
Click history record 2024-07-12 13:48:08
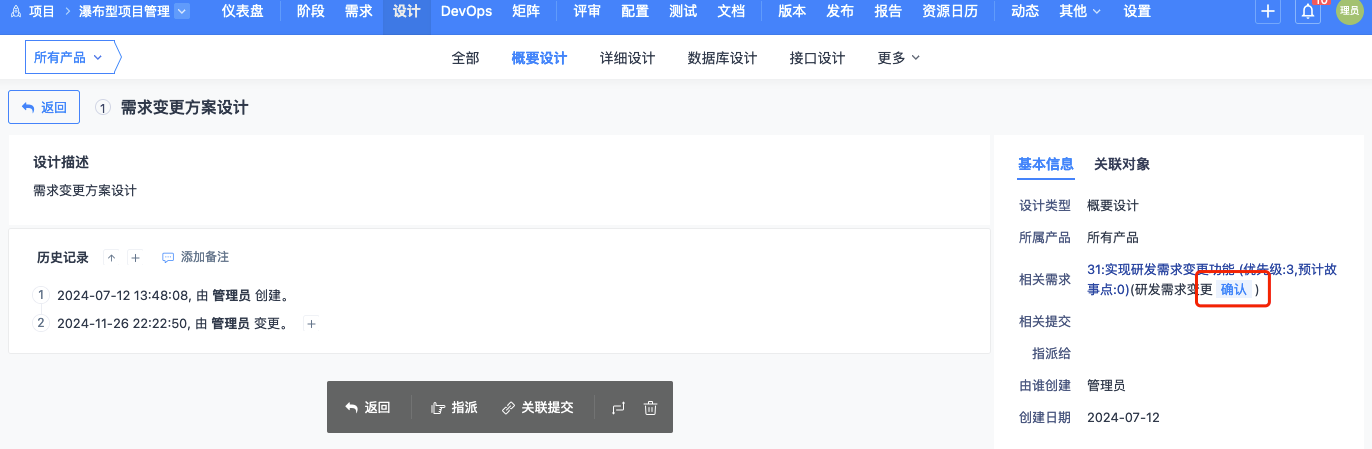pyautogui.click(x=173, y=295)
